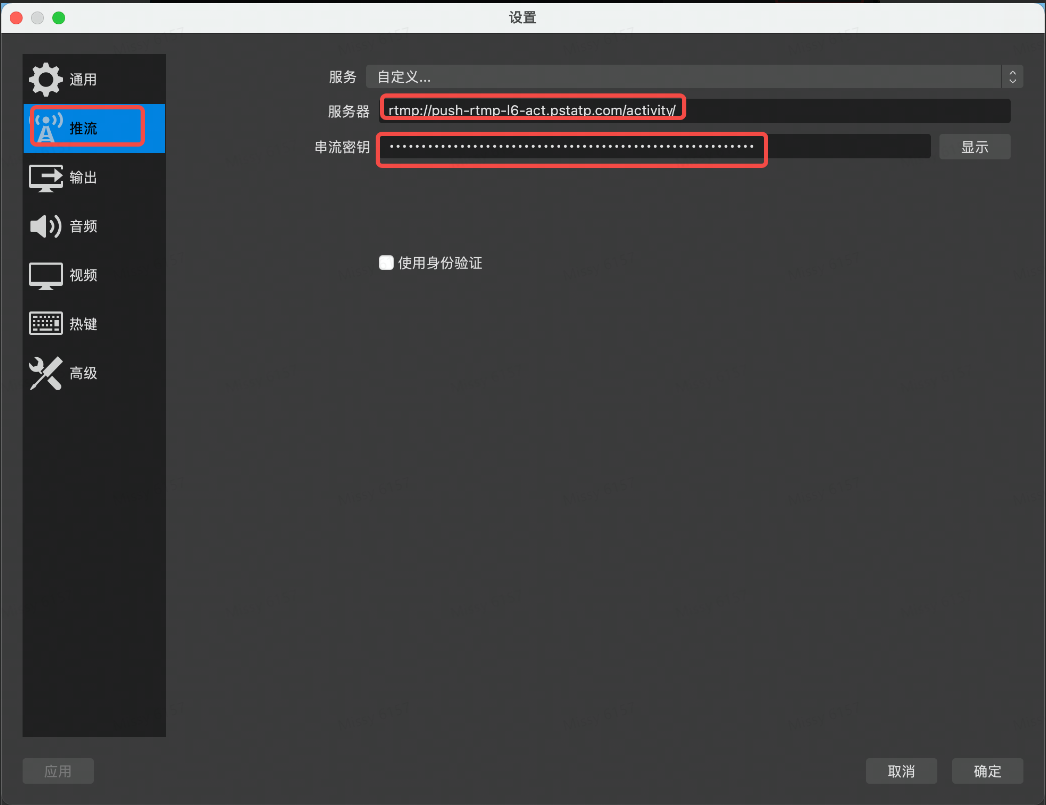This screenshot has width=1046, height=805.
Task: Open the 高级 advanced tools icon
Action: (45, 373)
